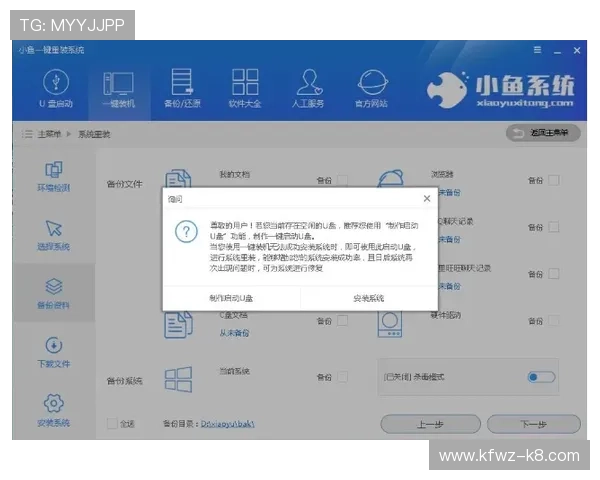Click the 我的文档 label

234,175
